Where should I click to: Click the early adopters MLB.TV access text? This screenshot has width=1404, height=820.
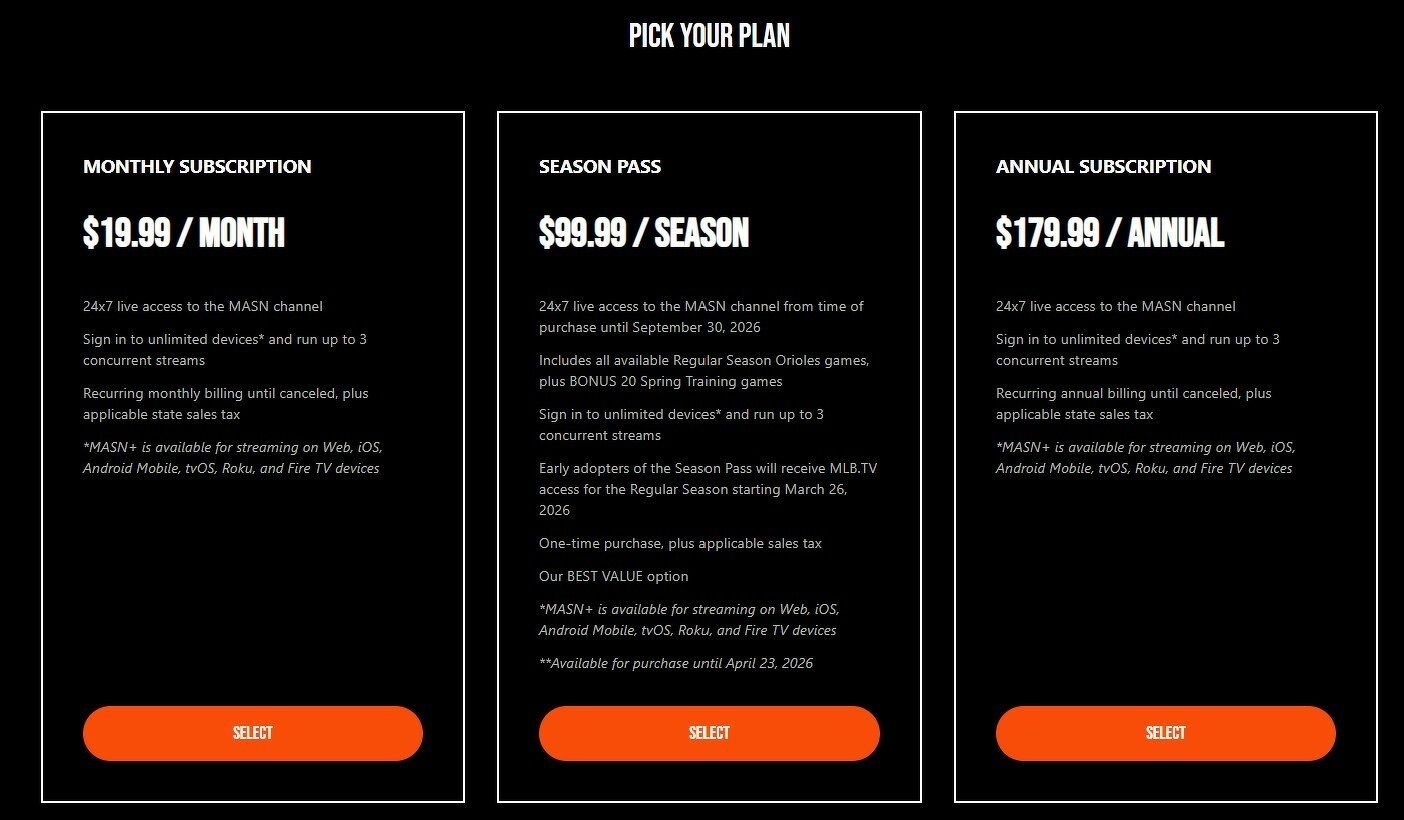[x=707, y=489]
